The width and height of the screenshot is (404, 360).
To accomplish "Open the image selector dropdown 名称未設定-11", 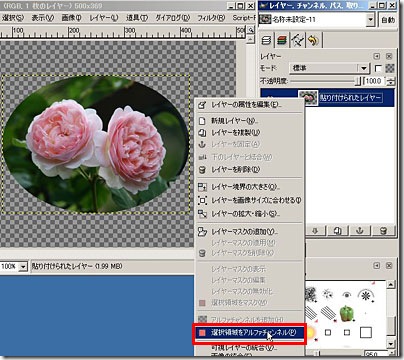I will point(317,20).
